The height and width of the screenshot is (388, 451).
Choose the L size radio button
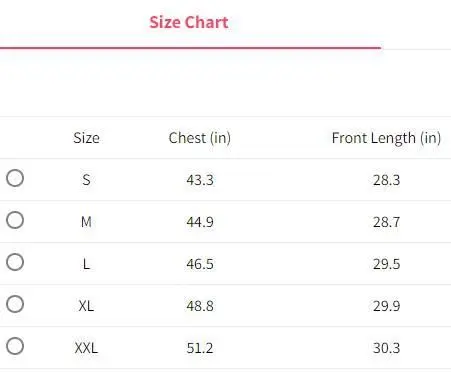click(15, 262)
